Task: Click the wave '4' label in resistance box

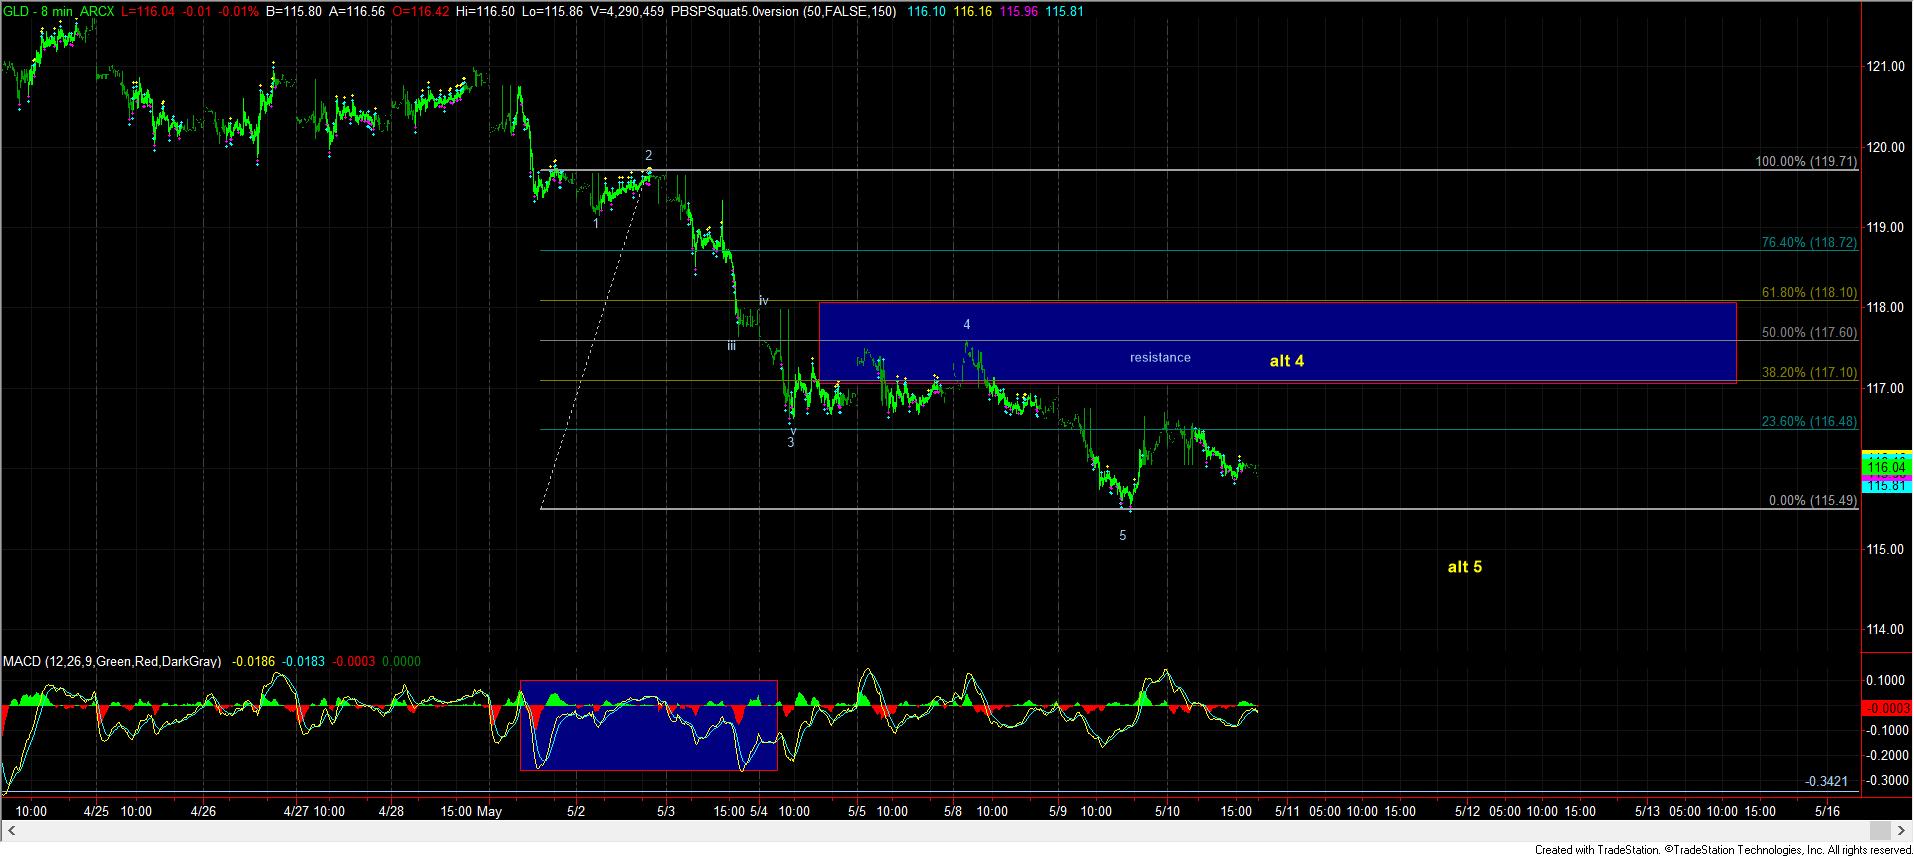Action: click(967, 325)
